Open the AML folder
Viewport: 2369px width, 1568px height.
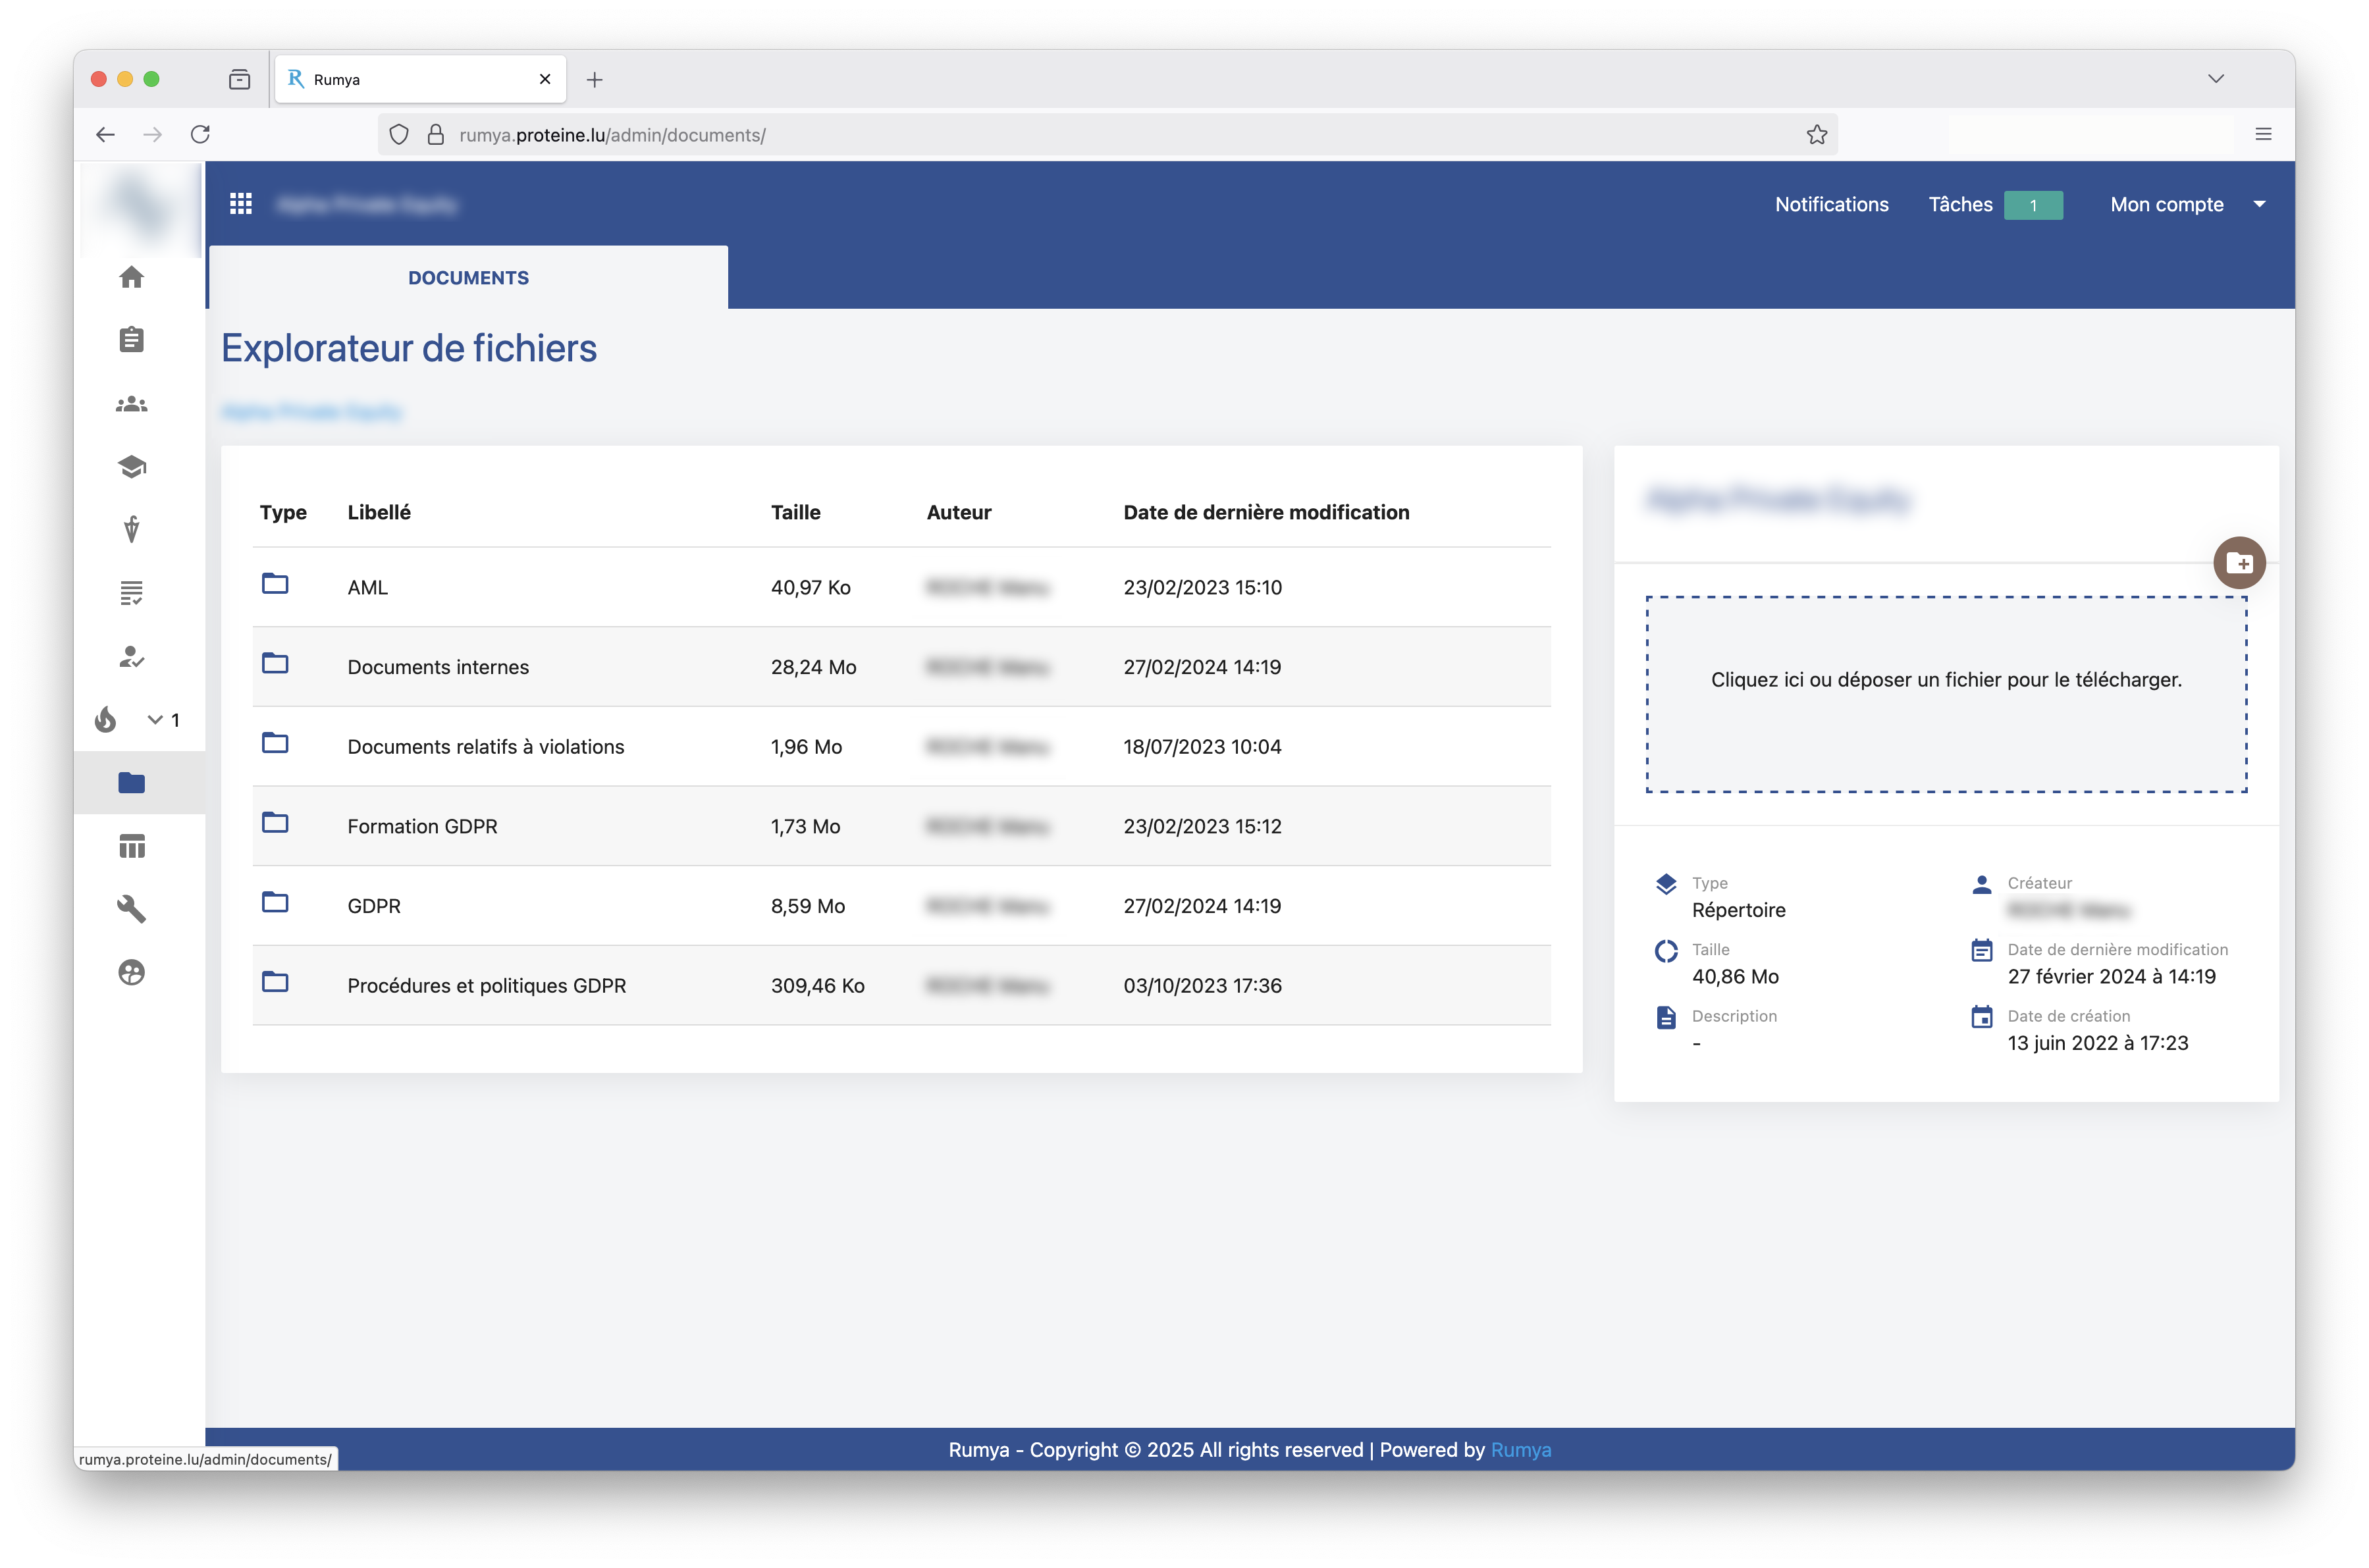pyautogui.click(x=368, y=587)
